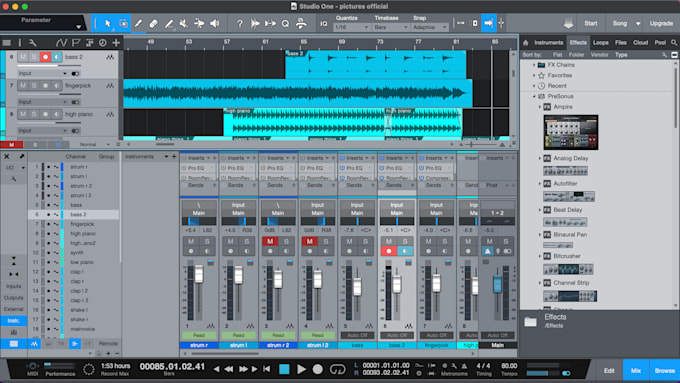Viewport: 680px width, 383px height.
Task: Click the Remote button in mixer
Action: 108,344
